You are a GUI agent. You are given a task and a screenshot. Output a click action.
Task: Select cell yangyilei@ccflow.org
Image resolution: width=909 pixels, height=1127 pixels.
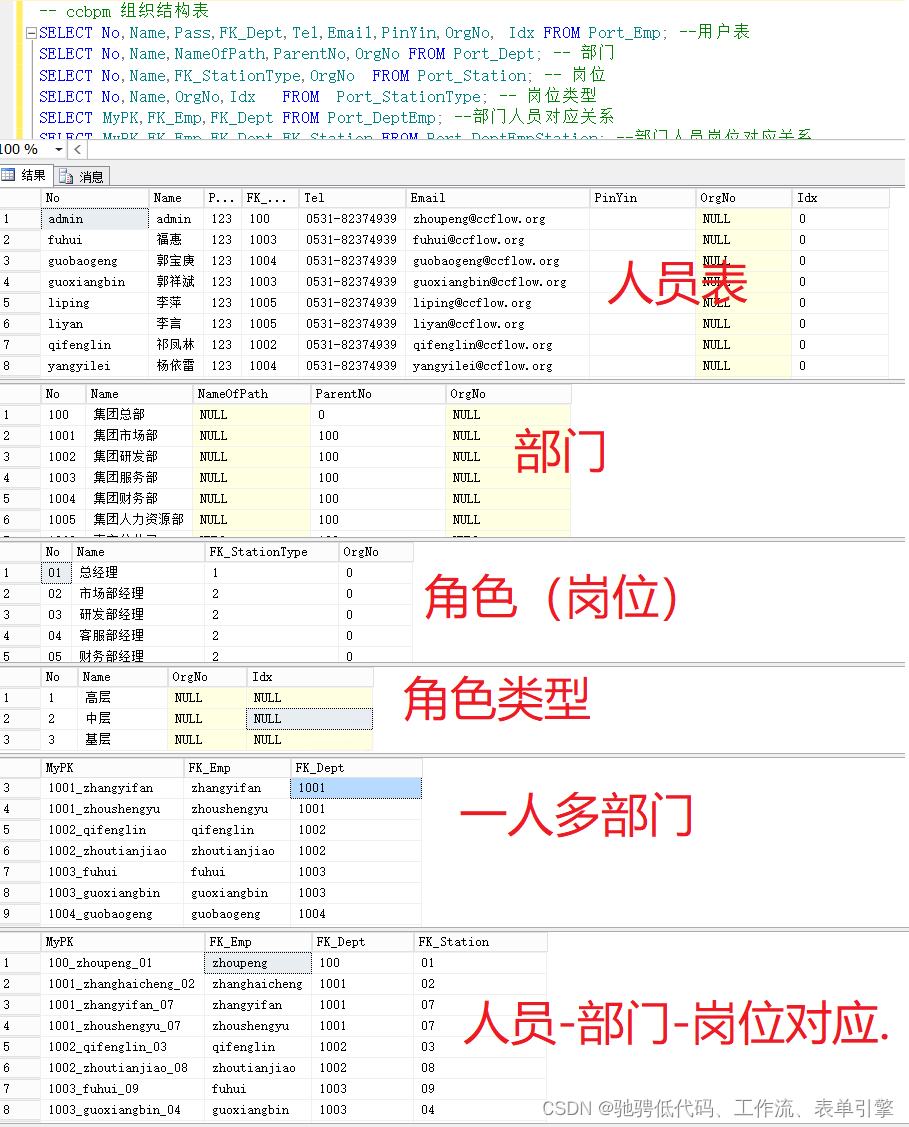[497, 366]
